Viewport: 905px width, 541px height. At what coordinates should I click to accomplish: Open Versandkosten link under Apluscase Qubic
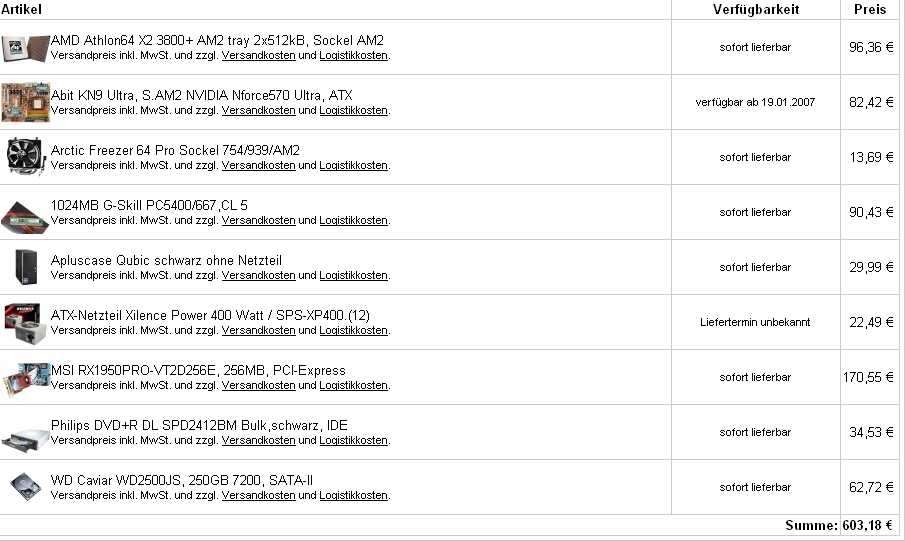point(259,275)
